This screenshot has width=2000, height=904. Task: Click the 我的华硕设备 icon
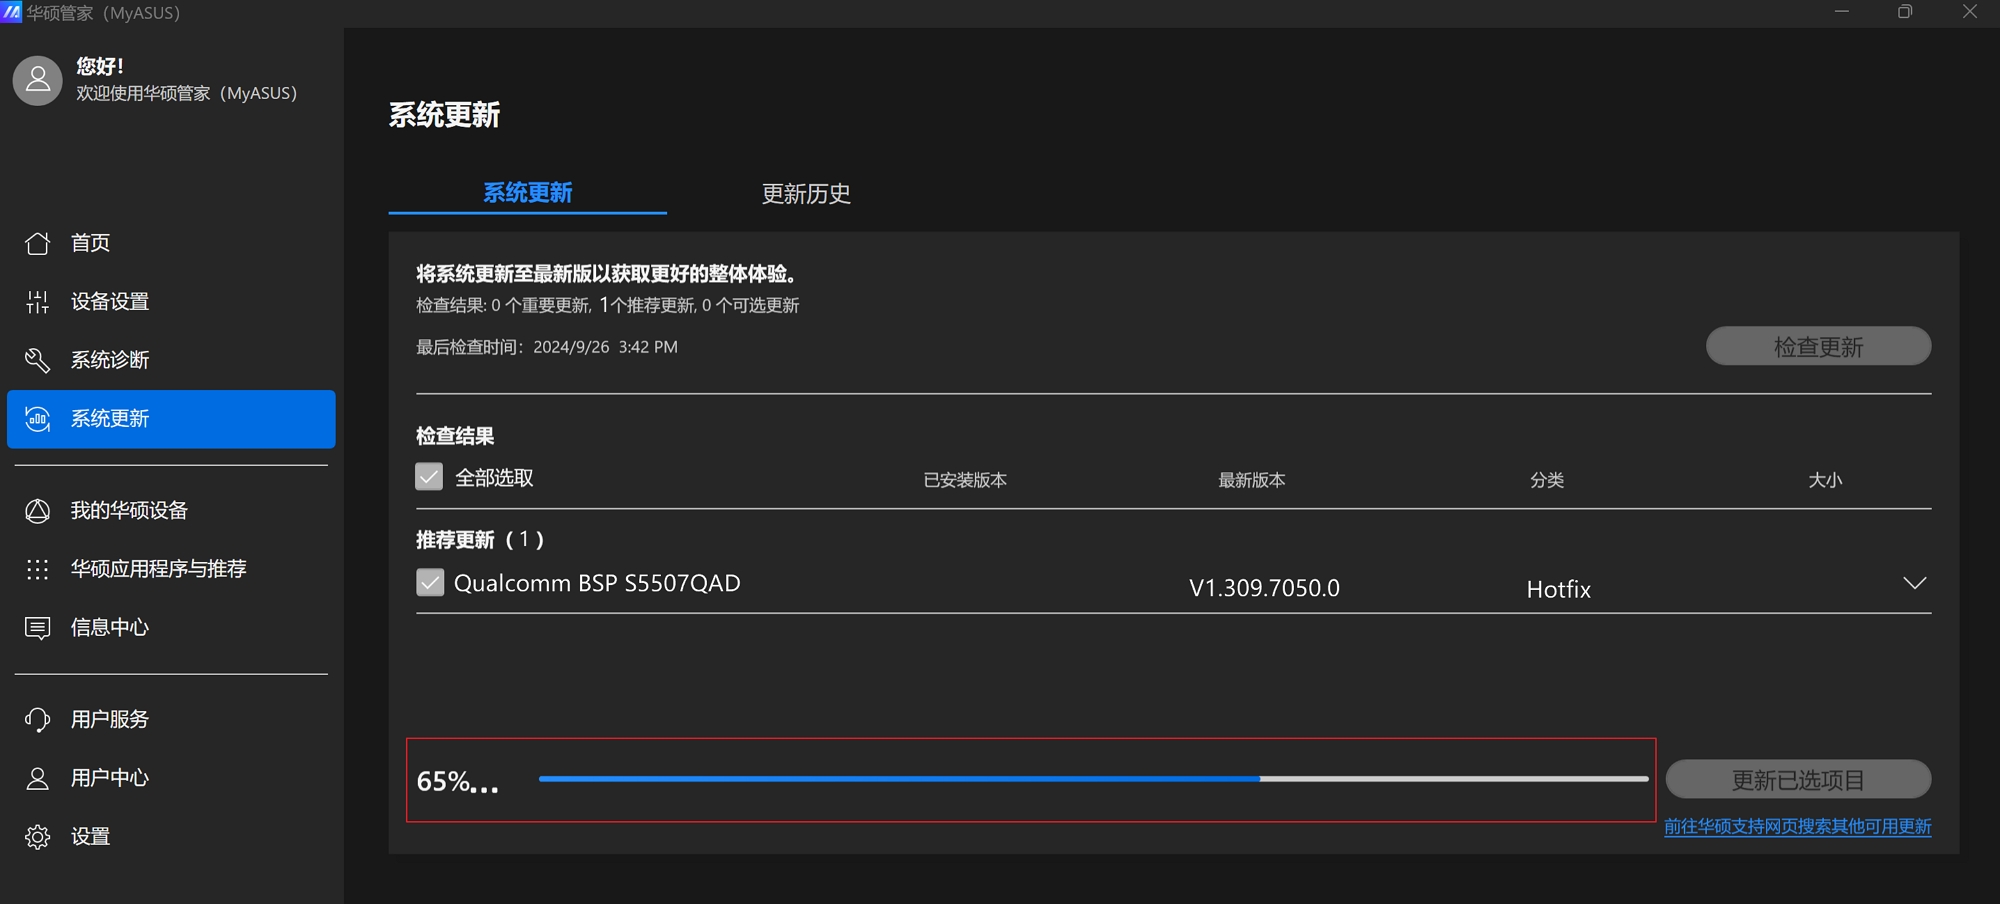tap(38, 511)
